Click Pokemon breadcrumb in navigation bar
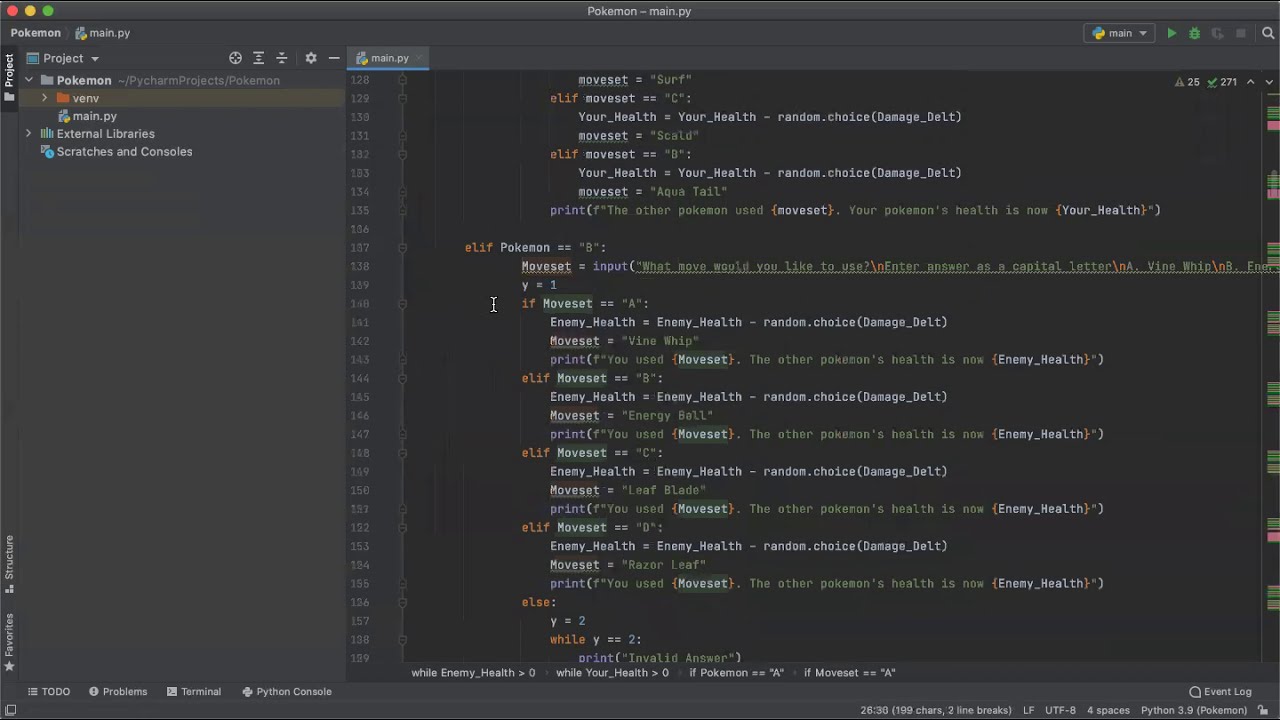Image resolution: width=1280 pixels, height=720 pixels. (36, 33)
